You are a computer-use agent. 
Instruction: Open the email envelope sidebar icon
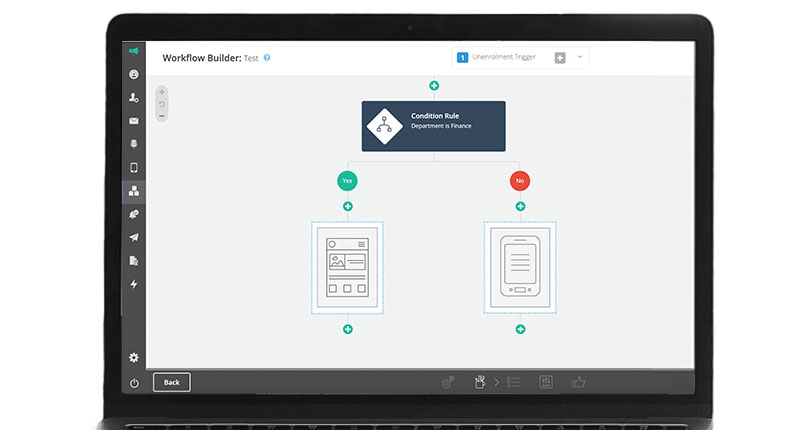pyautogui.click(x=134, y=121)
